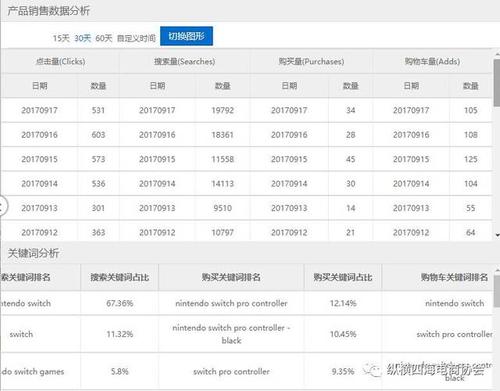Viewport: 500px width, 391px height.
Task: Click searches value 11558
Action: point(223,159)
